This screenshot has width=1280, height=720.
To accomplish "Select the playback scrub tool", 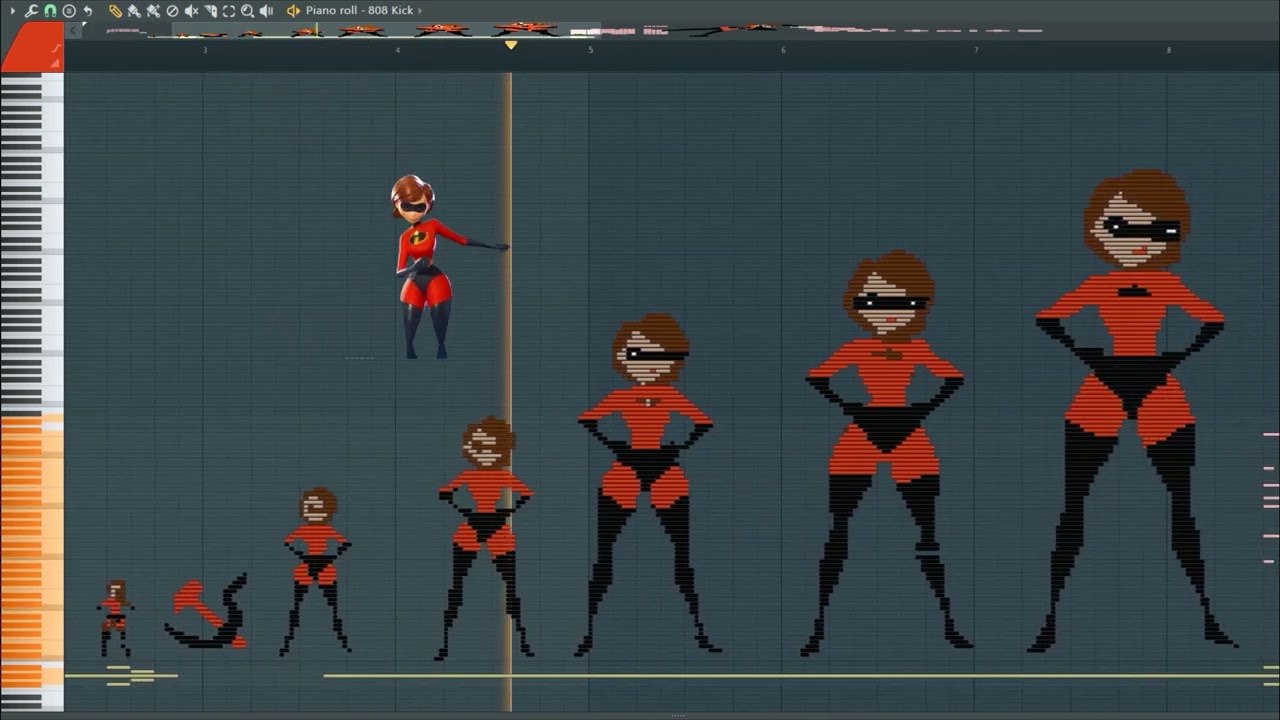I will pos(267,10).
